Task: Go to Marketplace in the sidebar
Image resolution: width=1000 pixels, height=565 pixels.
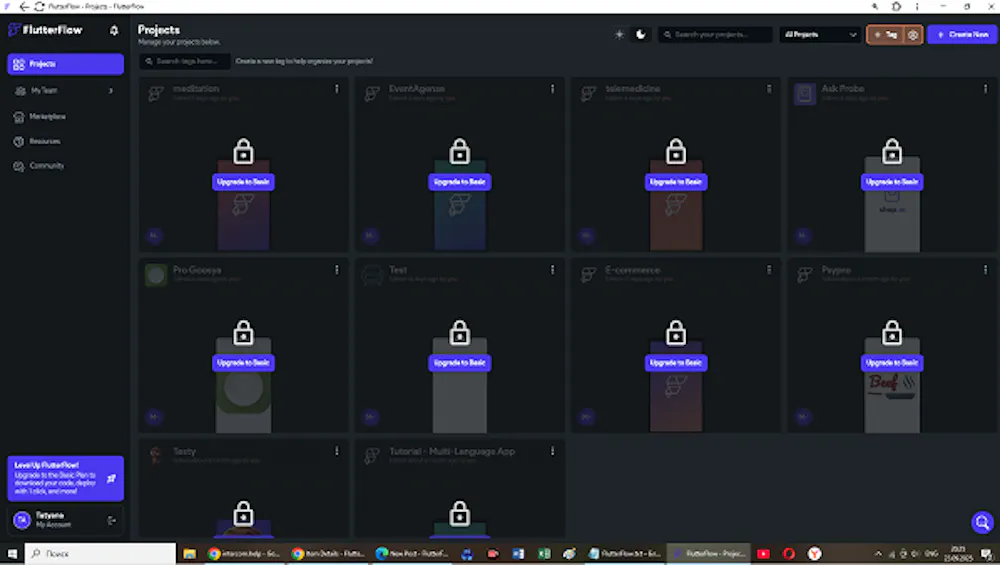Action: click(66, 116)
